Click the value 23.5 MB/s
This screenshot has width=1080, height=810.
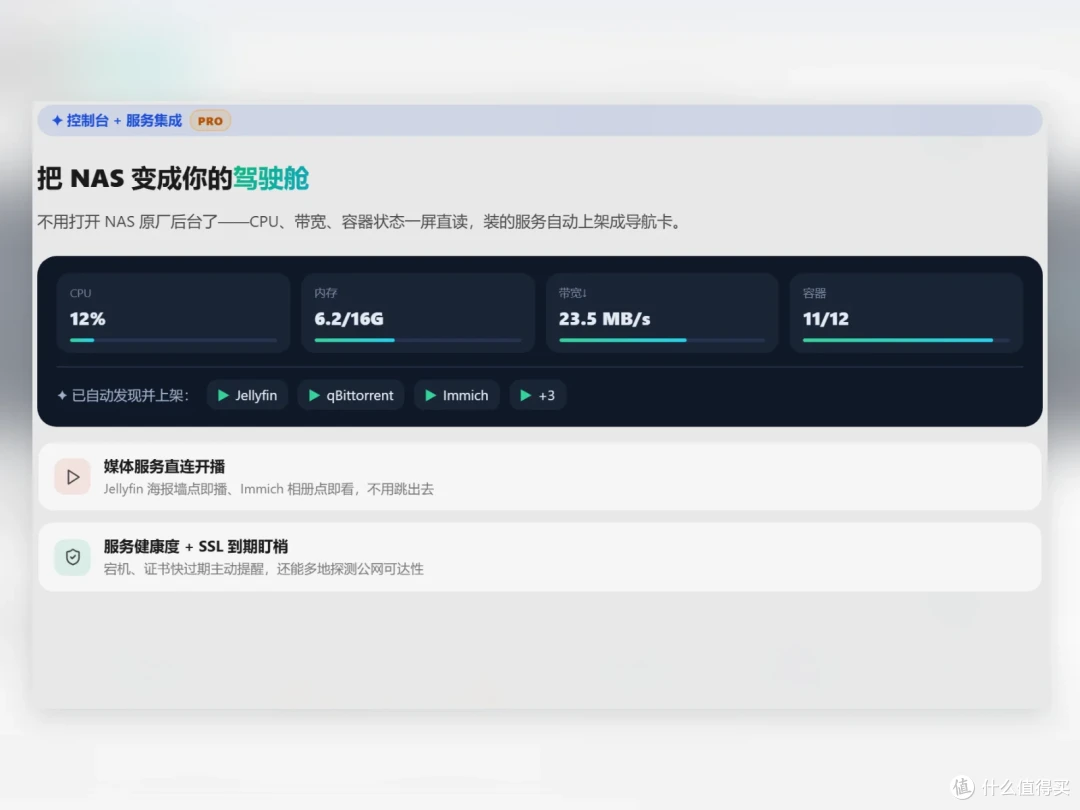pos(604,319)
